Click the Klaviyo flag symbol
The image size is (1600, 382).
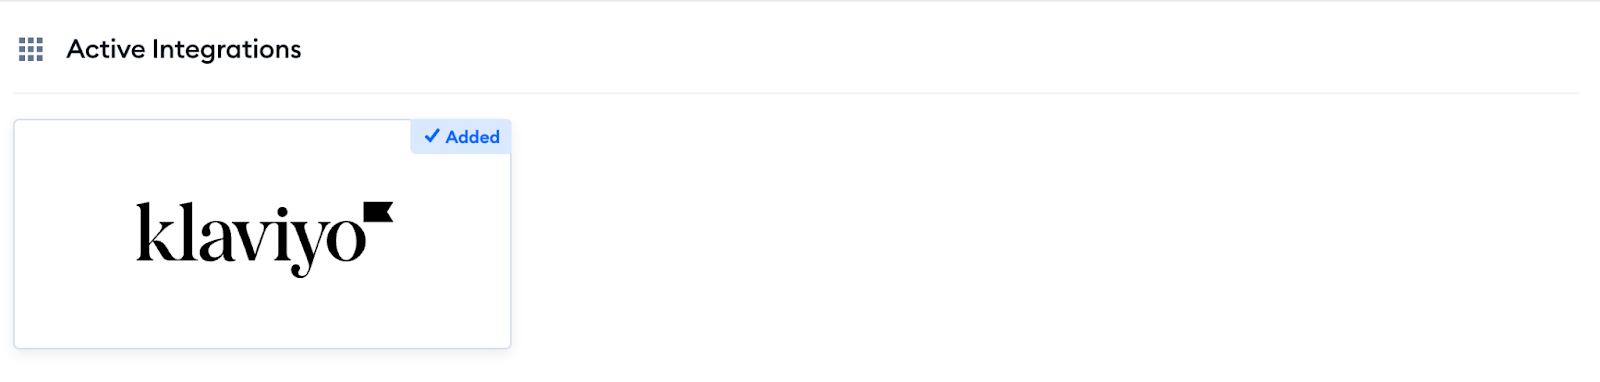(x=379, y=211)
